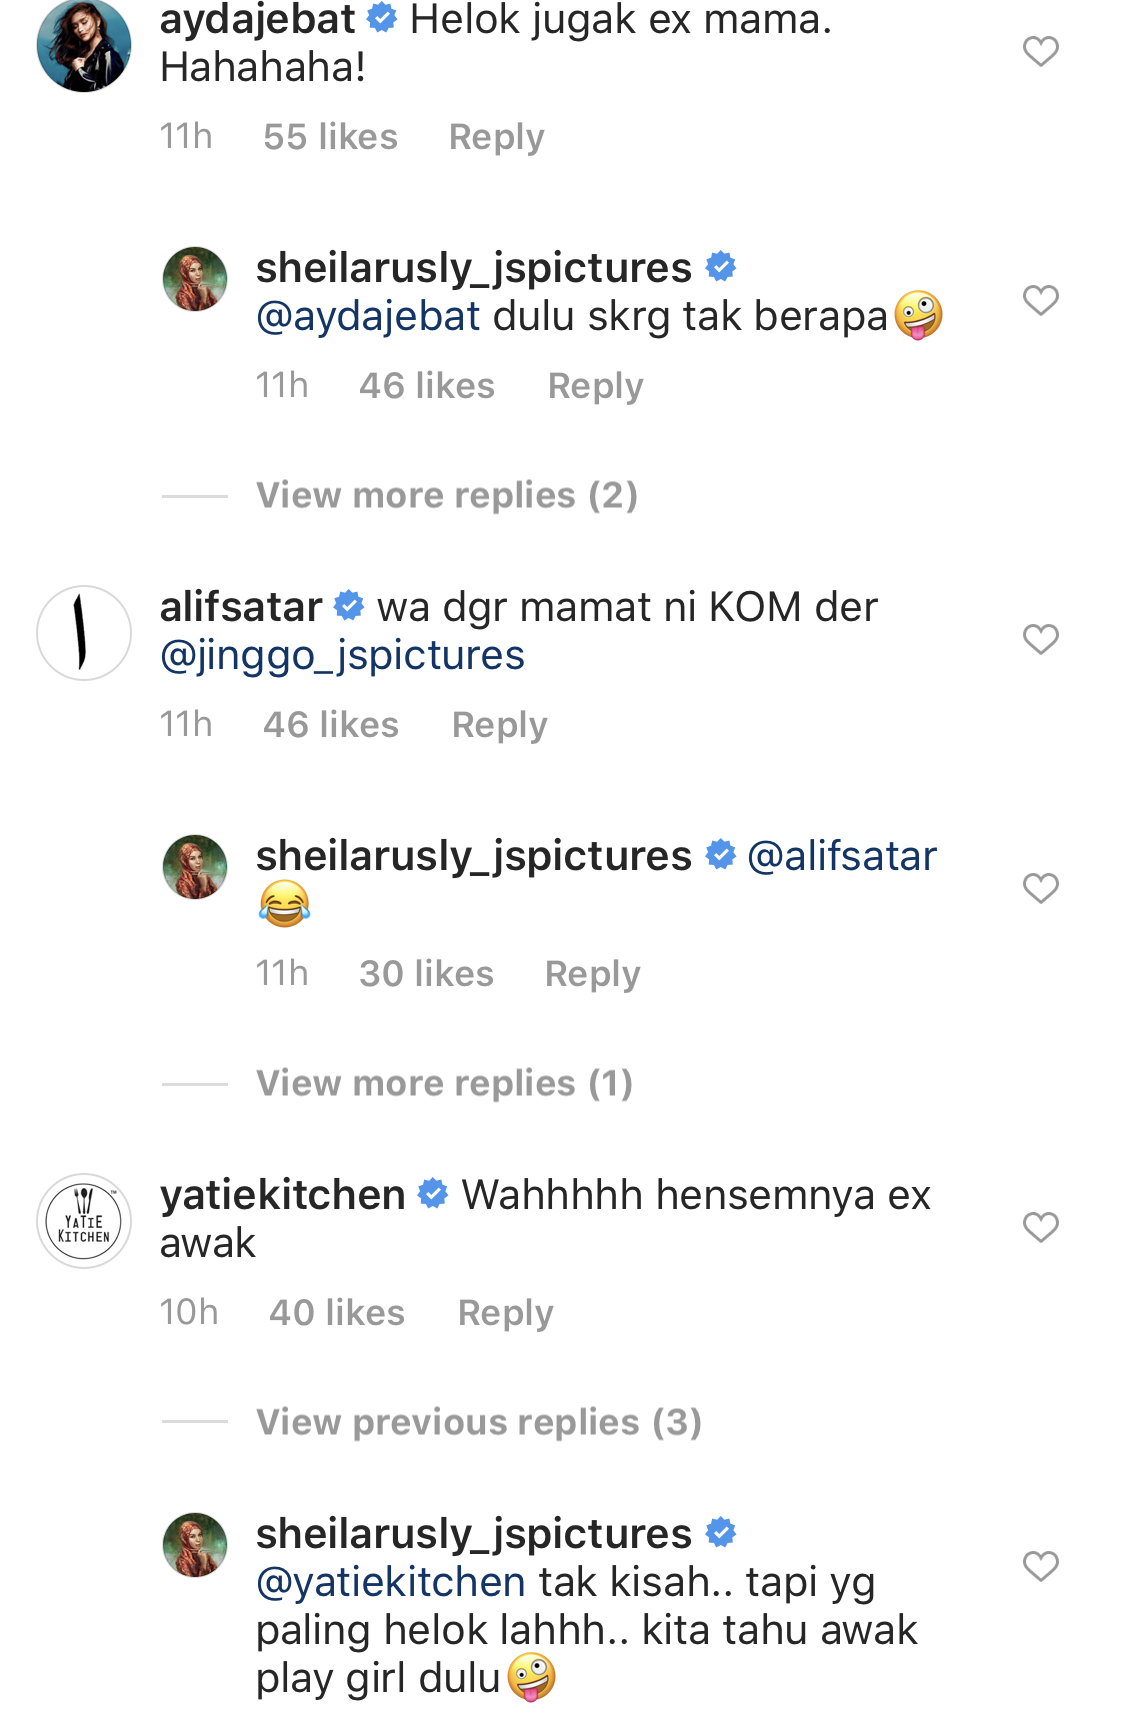Viewport: 1125px width, 1727px height.
Task: Like sheilarusly's reply to aydajebat
Action: click(1040, 300)
